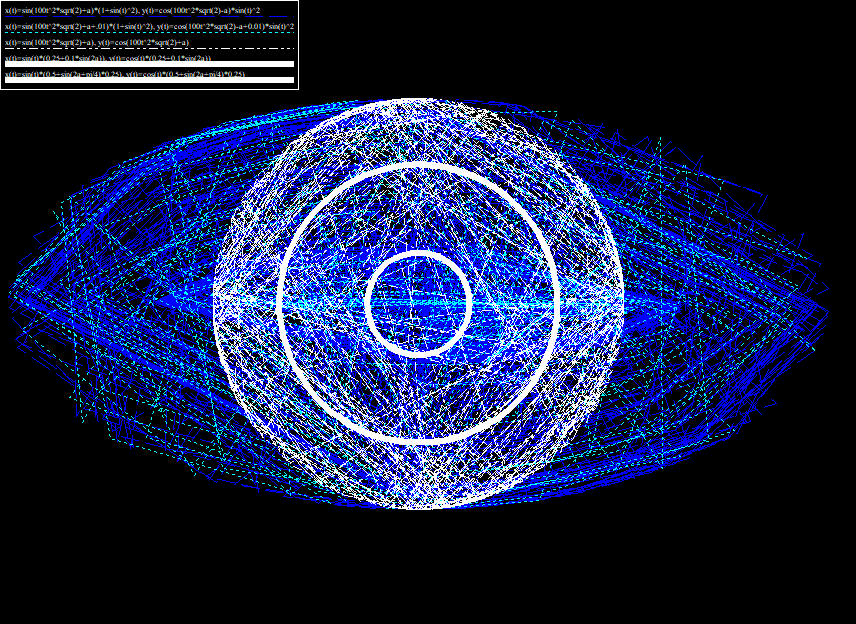
Task: Click the outer white mesh circle's top edge
Action: pos(419,100)
